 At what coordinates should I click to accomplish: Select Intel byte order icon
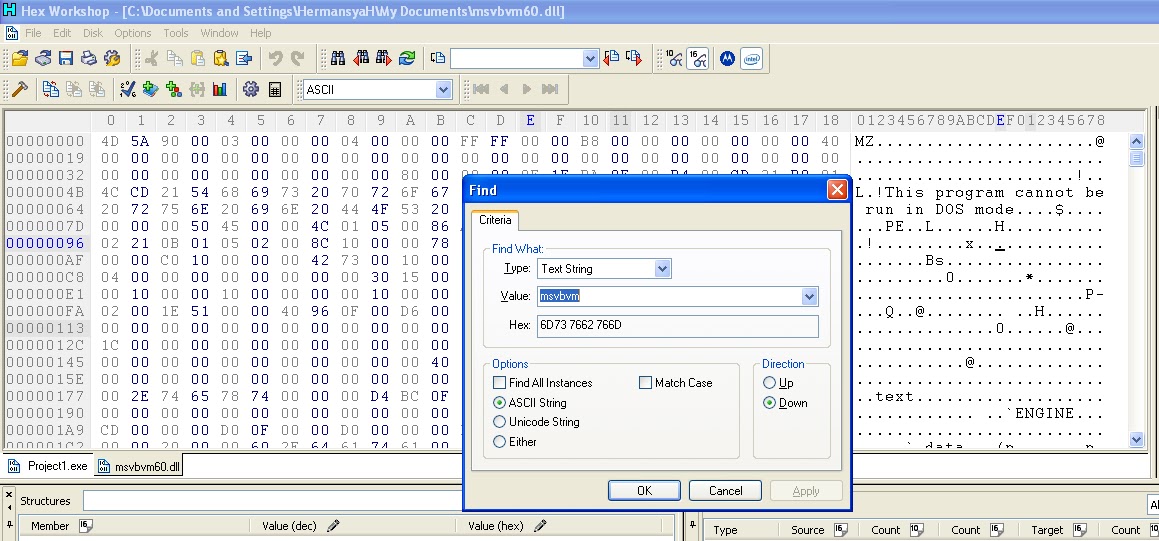click(x=751, y=58)
